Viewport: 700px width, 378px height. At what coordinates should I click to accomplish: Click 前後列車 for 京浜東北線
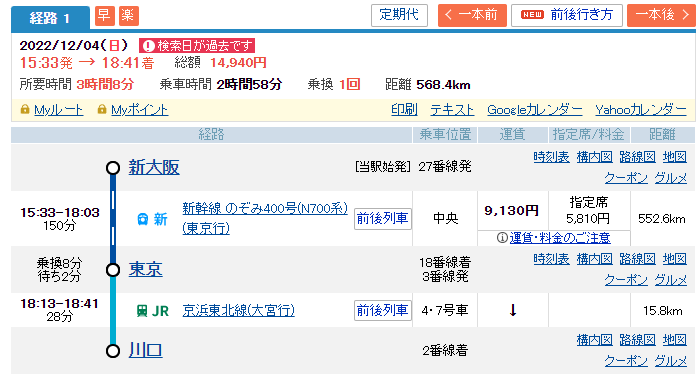(383, 310)
